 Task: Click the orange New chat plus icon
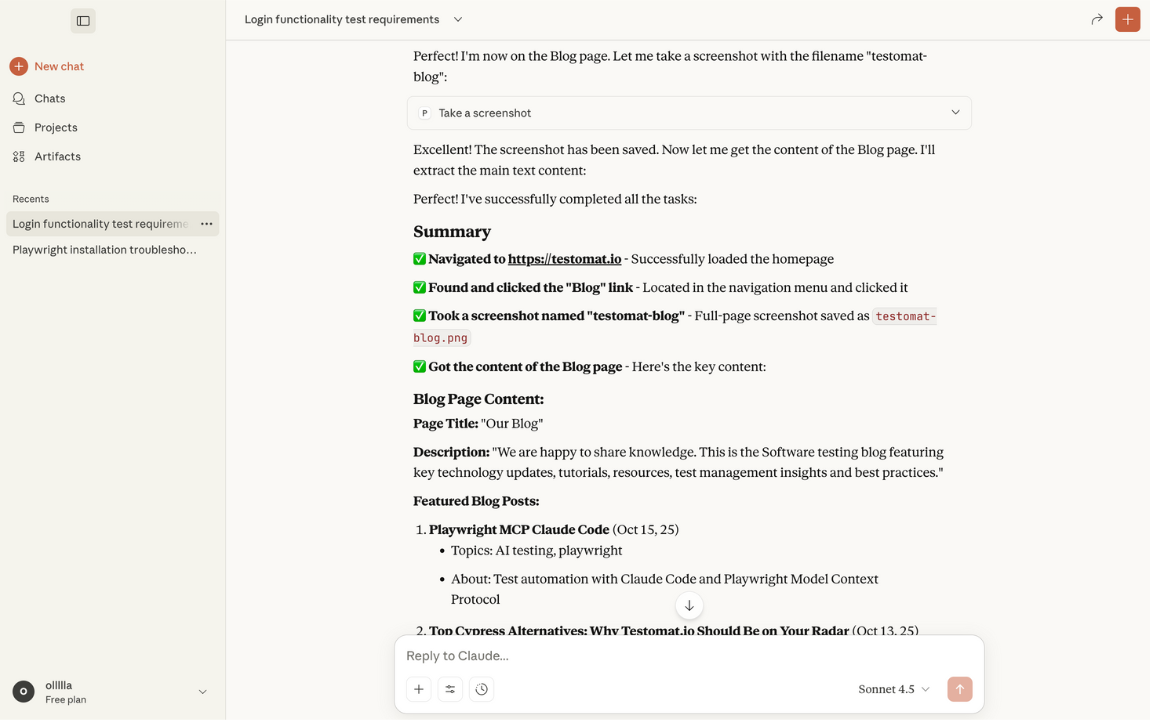[19, 66]
